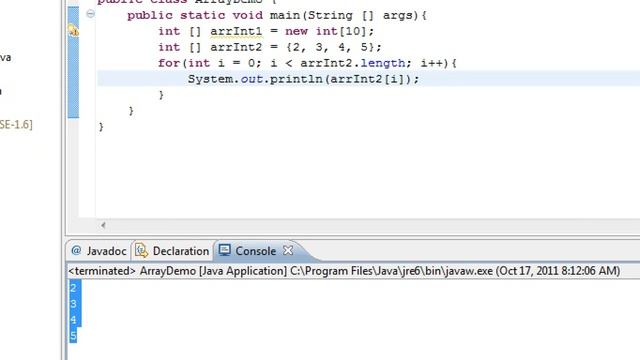Click the arrInt2 array declaration line
The width and height of the screenshot is (640, 360).
coord(270,47)
